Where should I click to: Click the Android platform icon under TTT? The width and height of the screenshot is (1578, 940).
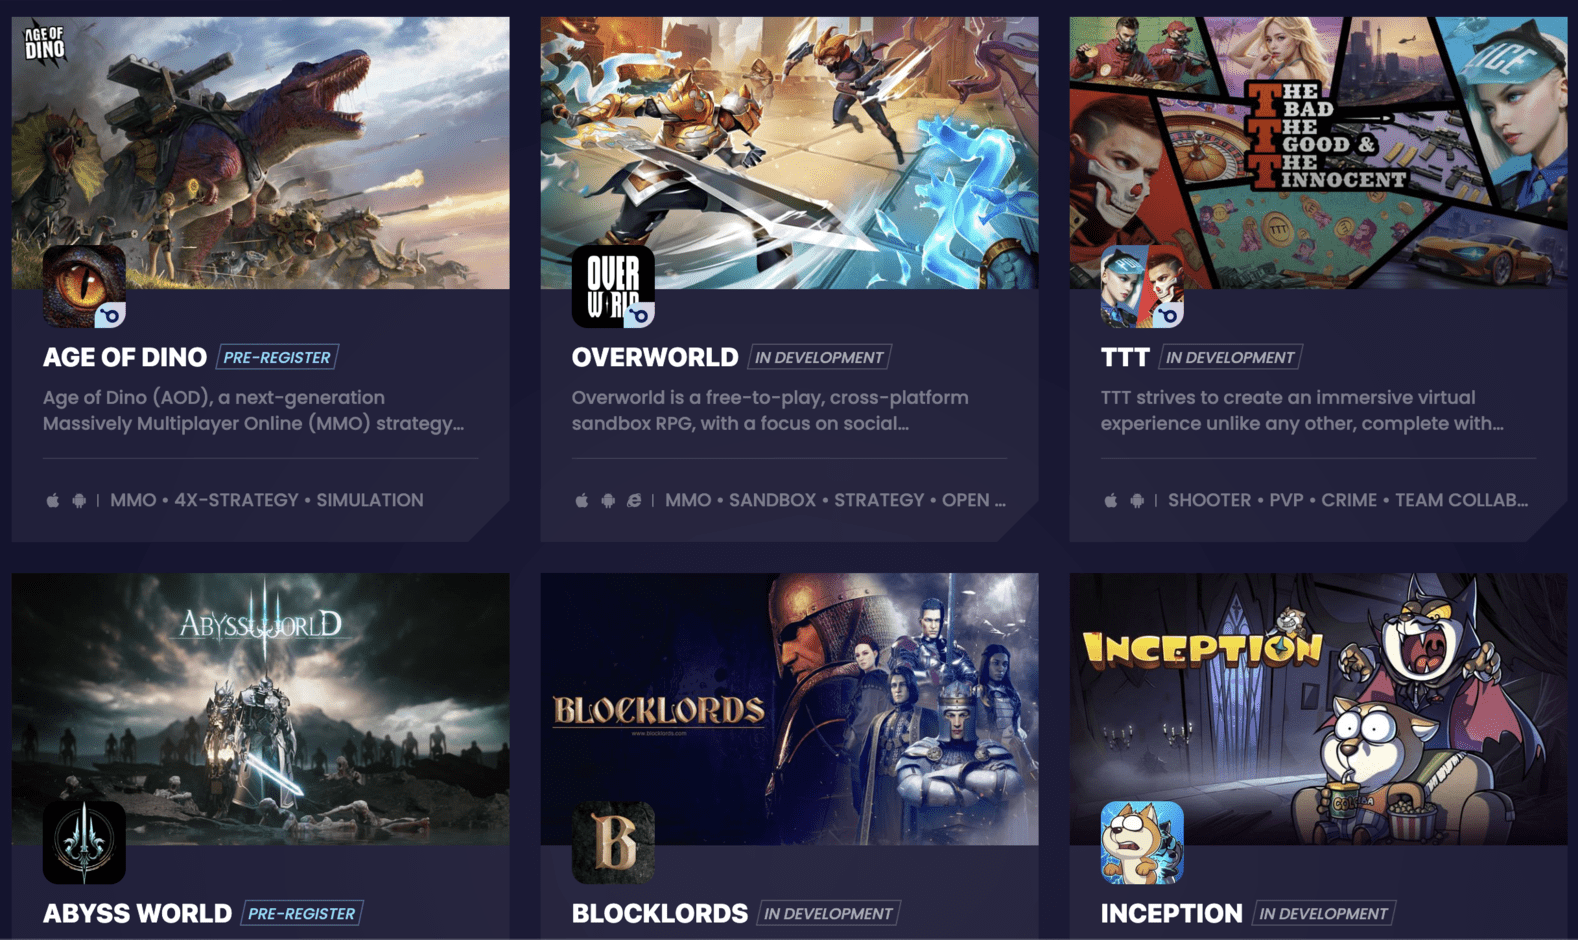pyautogui.click(x=1137, y=500)
